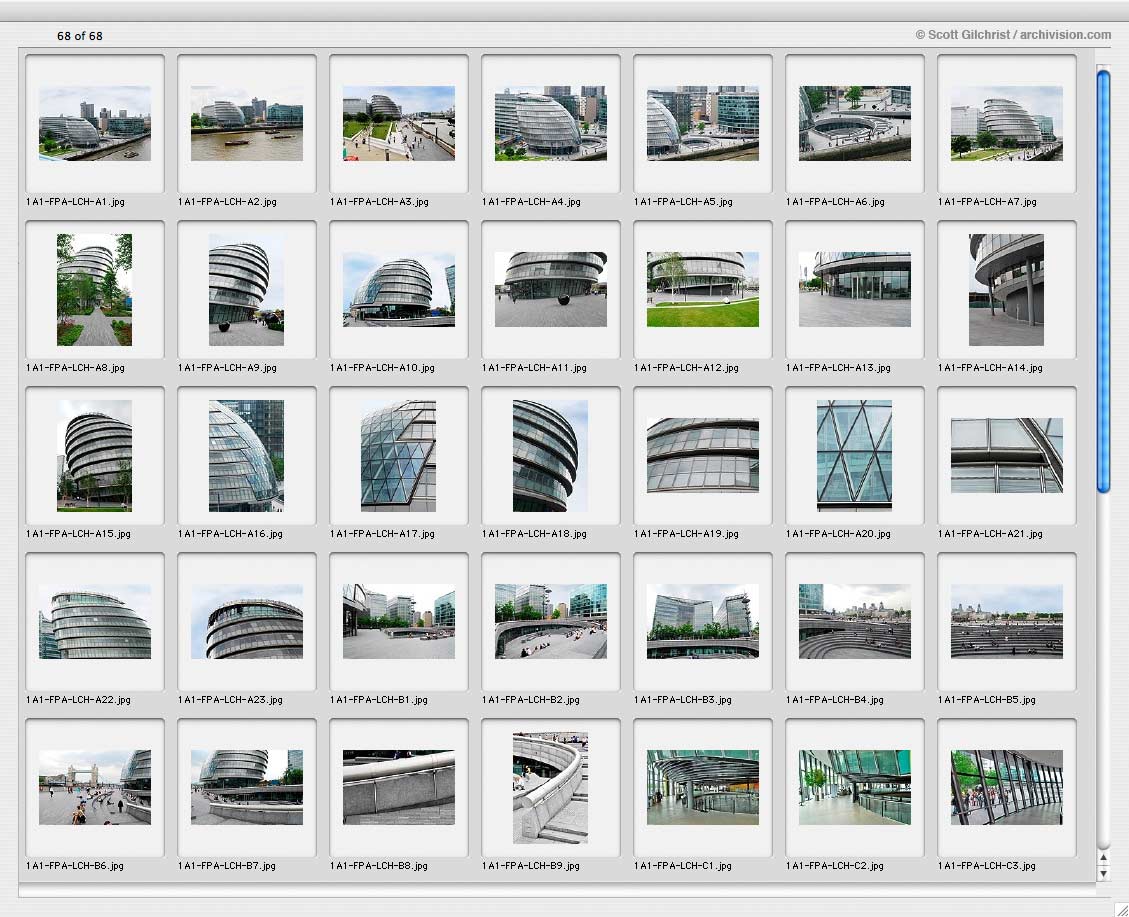Screen dimensions: 1129x917
Task: Select thumbnail 1A1-FPA-LCH-B4.jpg
Action: click(x=855, y=621)
